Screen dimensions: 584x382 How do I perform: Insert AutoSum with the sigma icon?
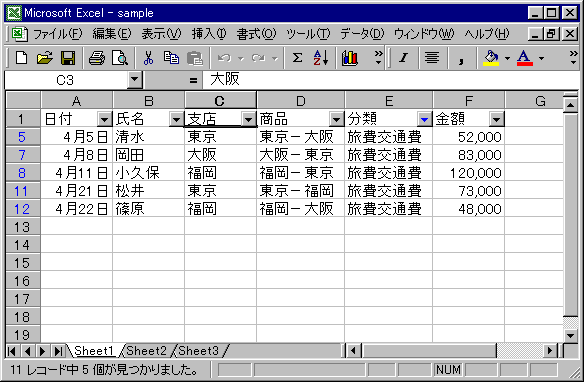click(297, 58)
